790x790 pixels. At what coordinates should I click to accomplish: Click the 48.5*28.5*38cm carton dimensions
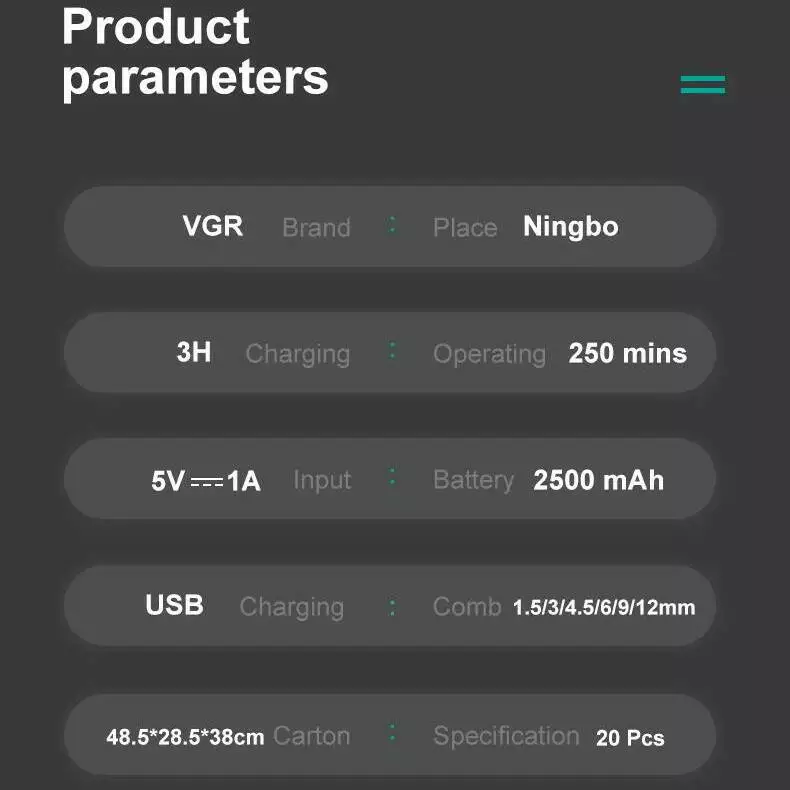[x=185, y=738]
